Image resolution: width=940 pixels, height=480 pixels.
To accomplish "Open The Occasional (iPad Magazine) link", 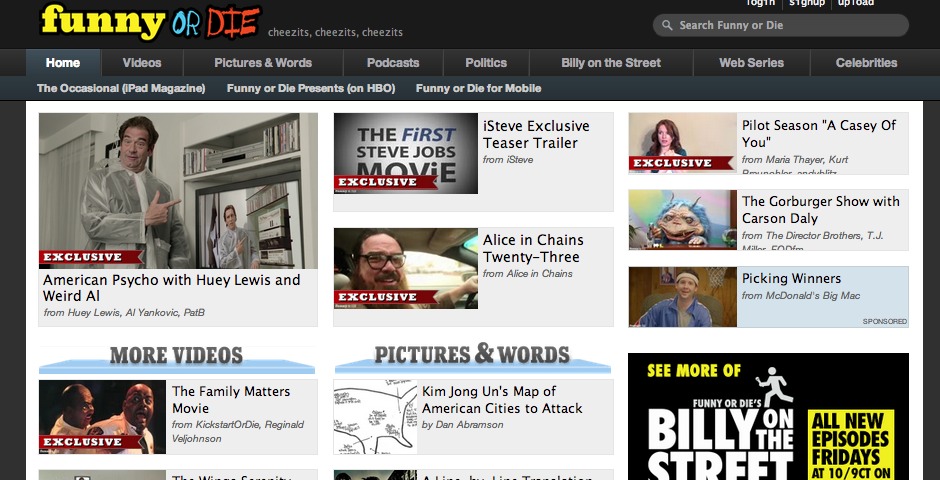I will 121,88.
